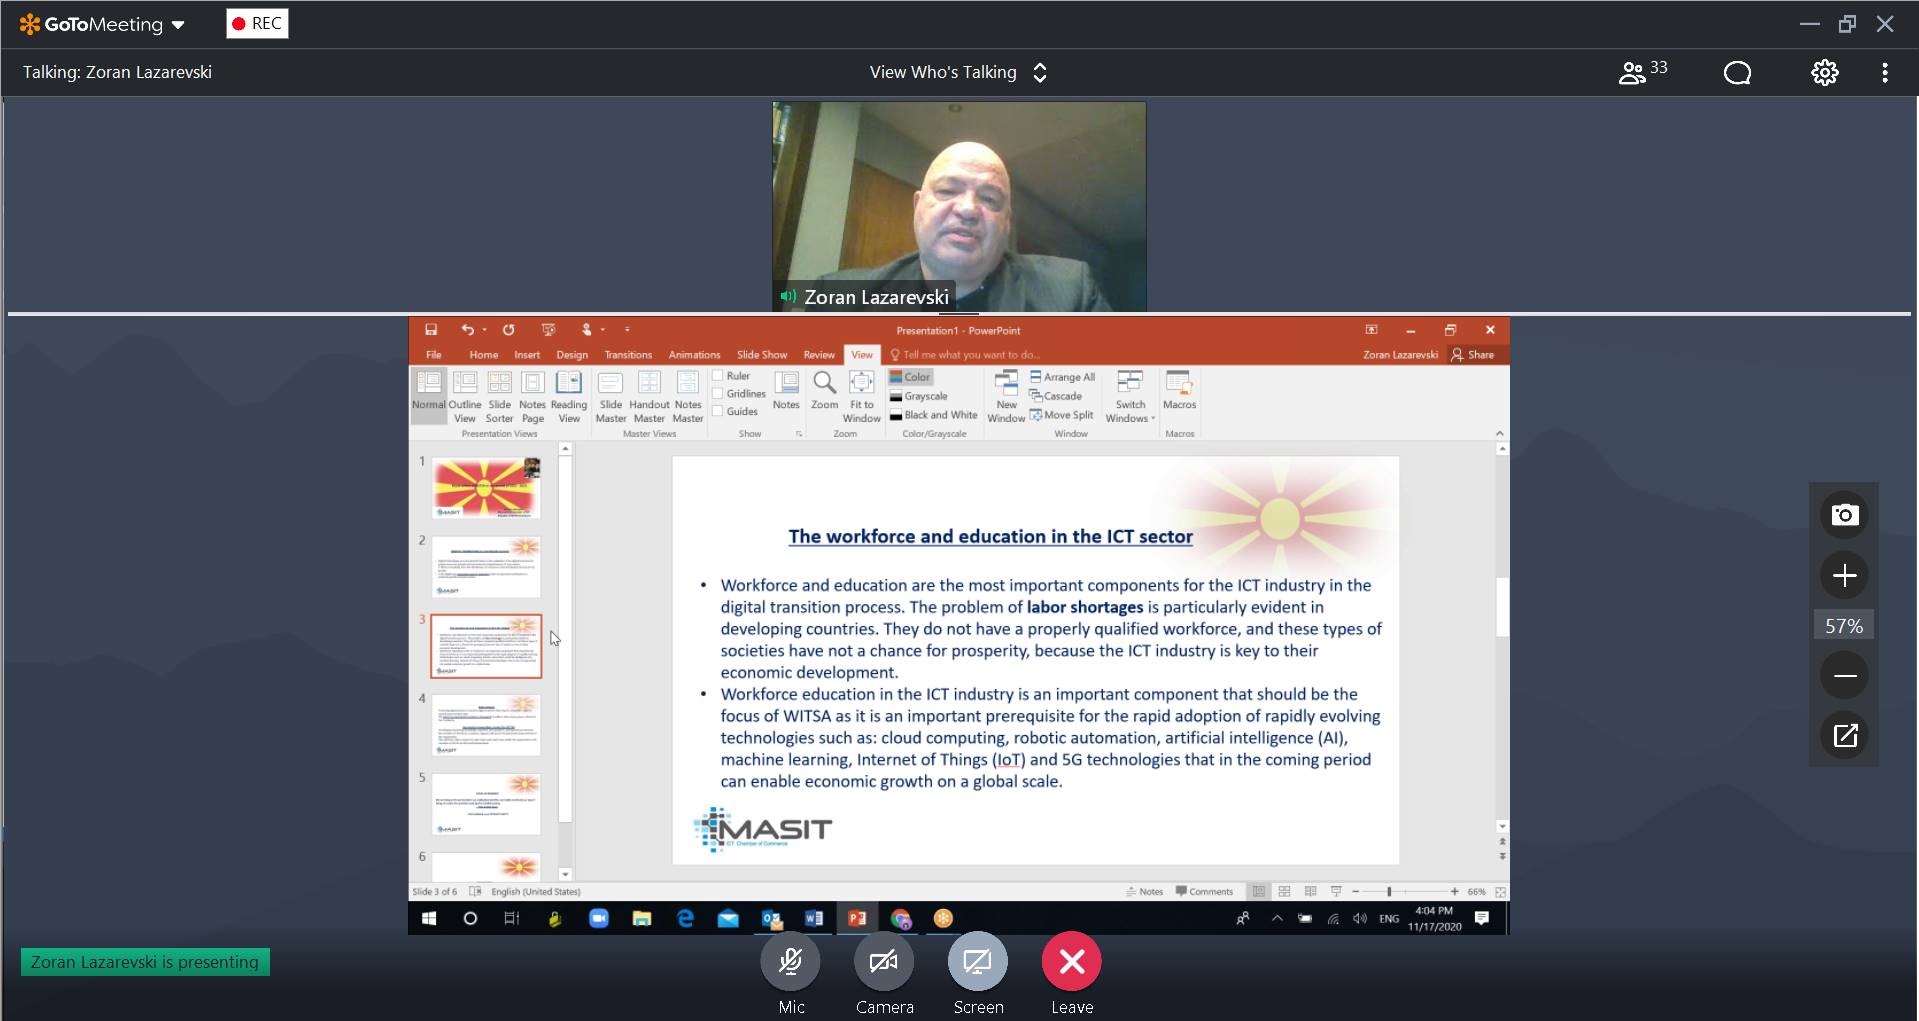Click the Notes button in the ribbon
The height and width of the screenshot is (1021, 1919).
point(786,391)
